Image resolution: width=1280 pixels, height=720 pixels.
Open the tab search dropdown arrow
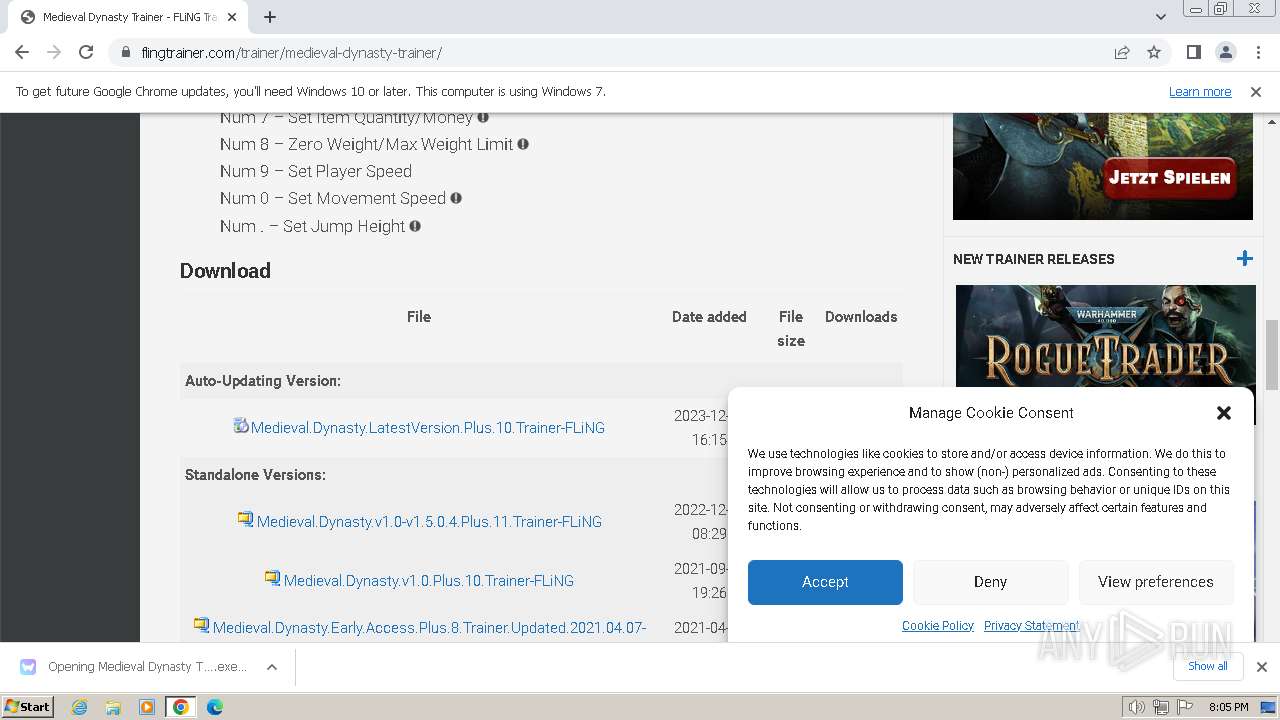[x=1160, y=17]
